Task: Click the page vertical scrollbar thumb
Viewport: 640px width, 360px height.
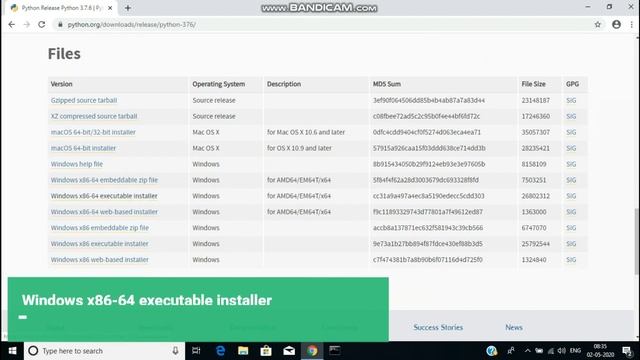Action: point(637,241)
